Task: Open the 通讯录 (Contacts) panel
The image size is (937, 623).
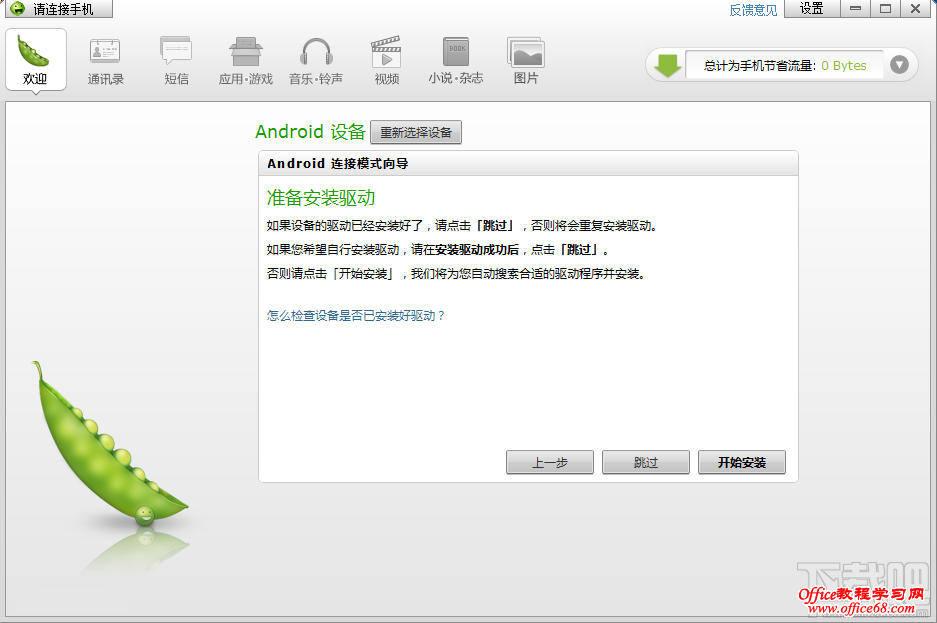Action: [105, 58]
